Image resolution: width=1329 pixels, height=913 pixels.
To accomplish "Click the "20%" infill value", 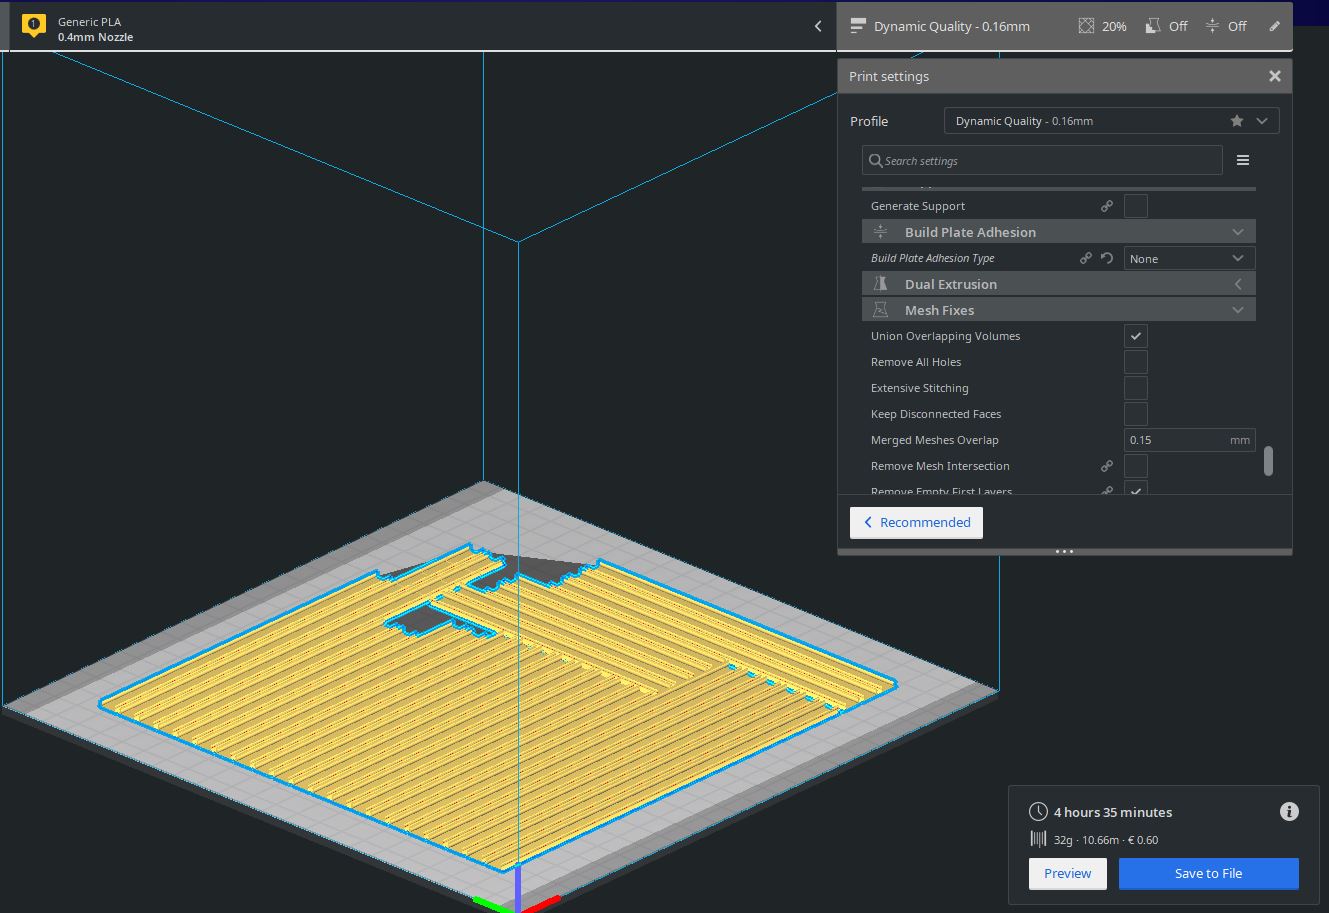I will (1114, 27).
